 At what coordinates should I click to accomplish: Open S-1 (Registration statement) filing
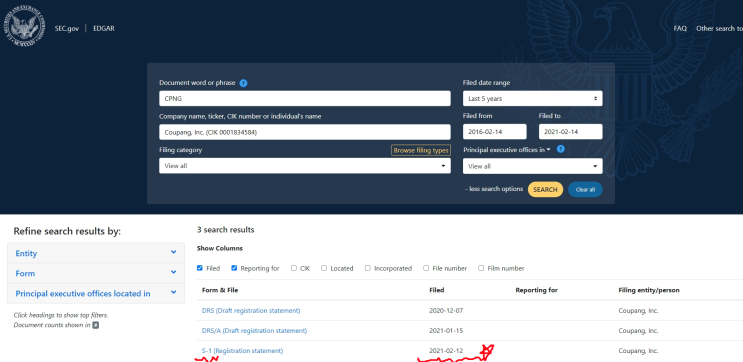click(242, 351)
